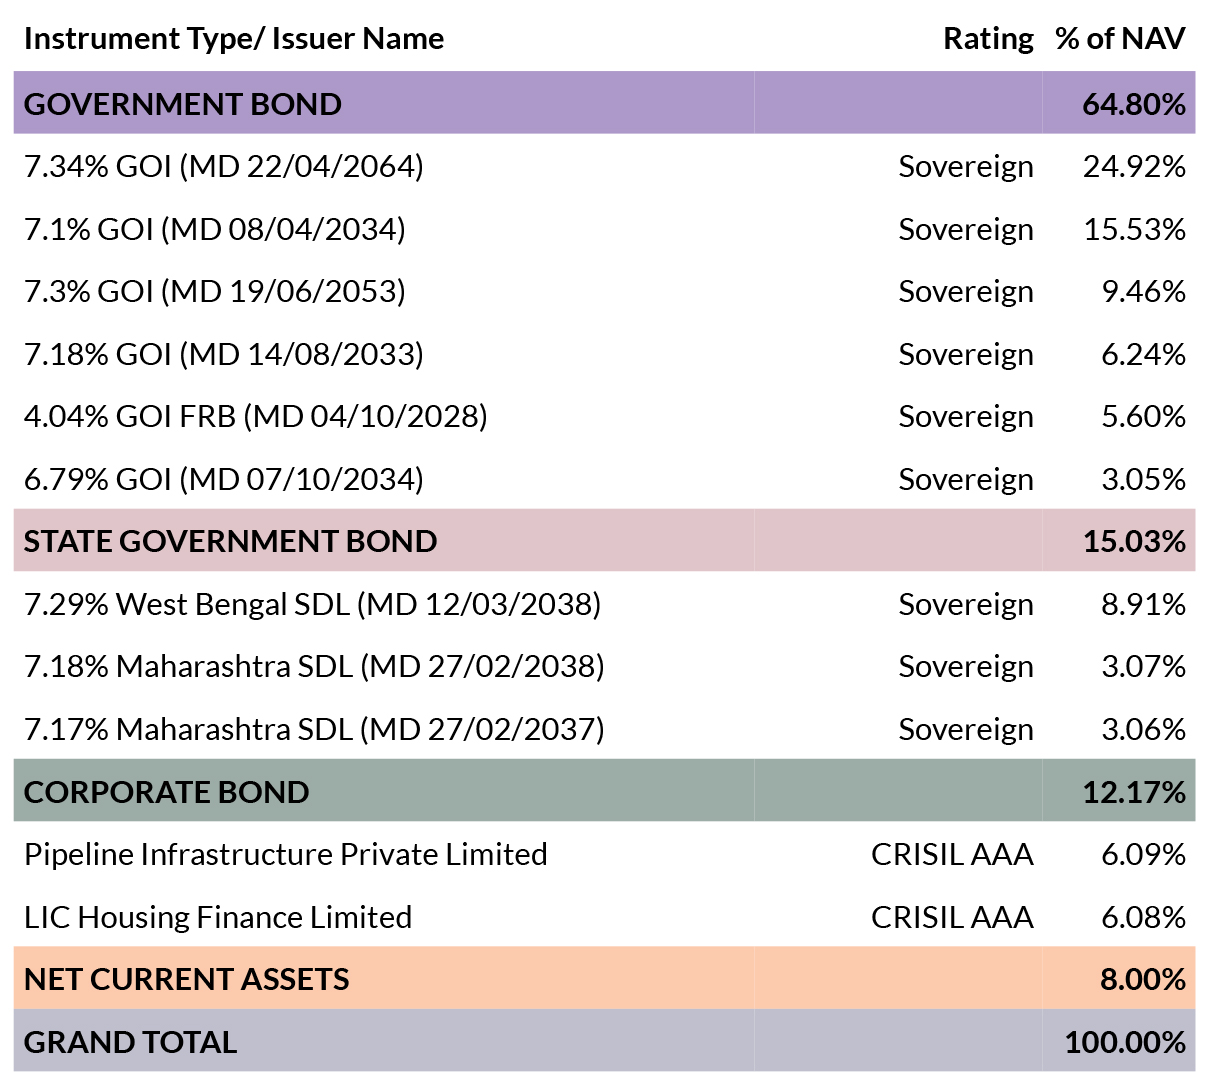Click the 'Rating' column header
The height and width of the screenshot is (1078, 1206).
tap(988, 39)
